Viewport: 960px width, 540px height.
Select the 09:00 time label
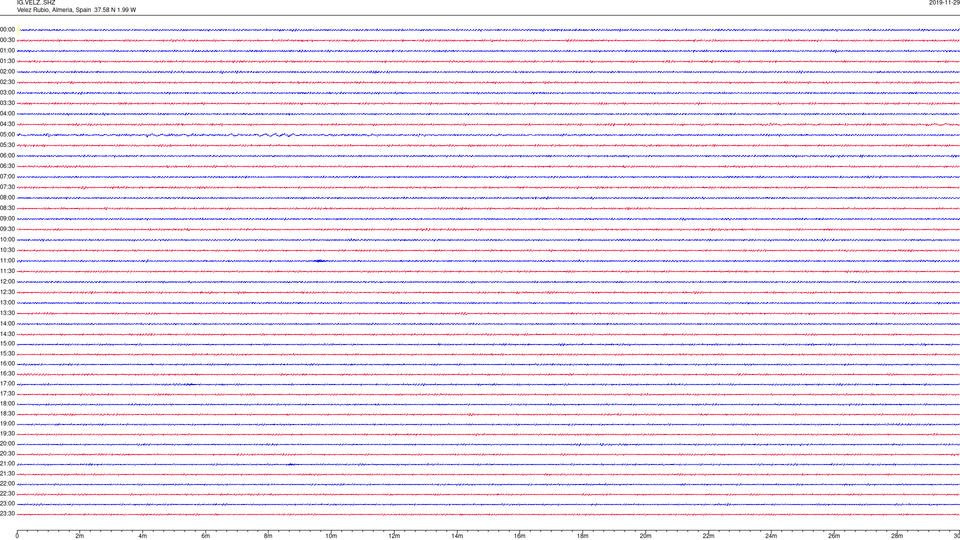pyautogui.click(x=7, y=219)
